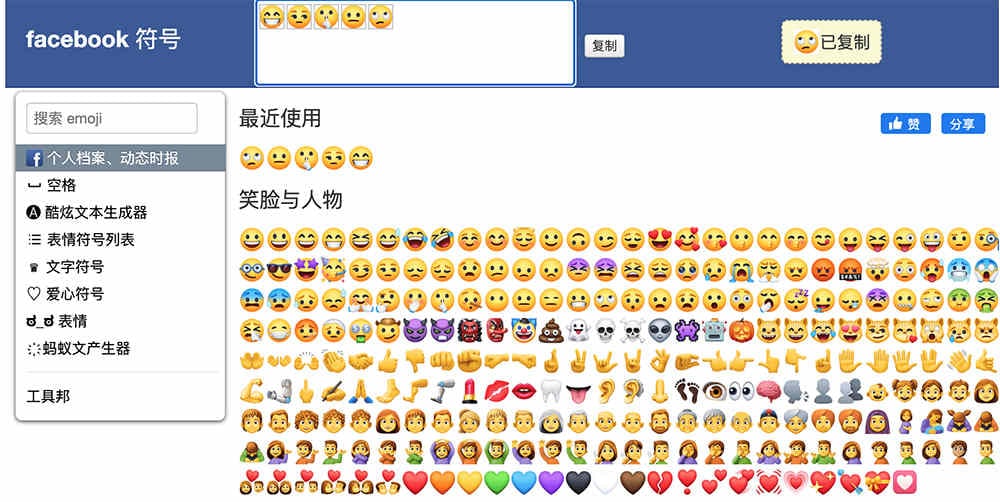Pick the jack-o-lantern pumpkin emoji
Screen dimensions: 1000x502
(741, 330)
